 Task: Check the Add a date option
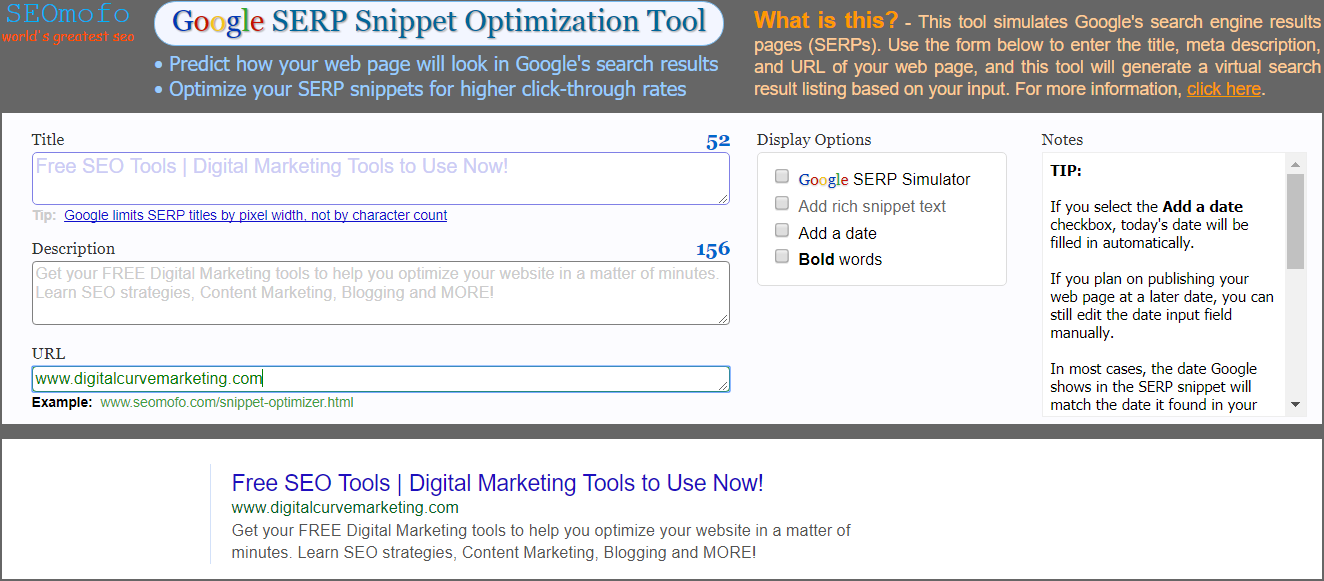(782, 231)
